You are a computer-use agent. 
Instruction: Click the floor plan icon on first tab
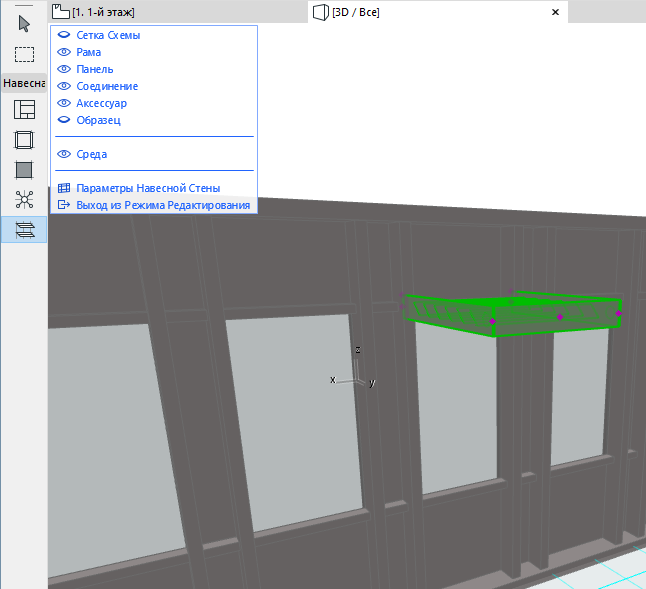click(61, 12)
